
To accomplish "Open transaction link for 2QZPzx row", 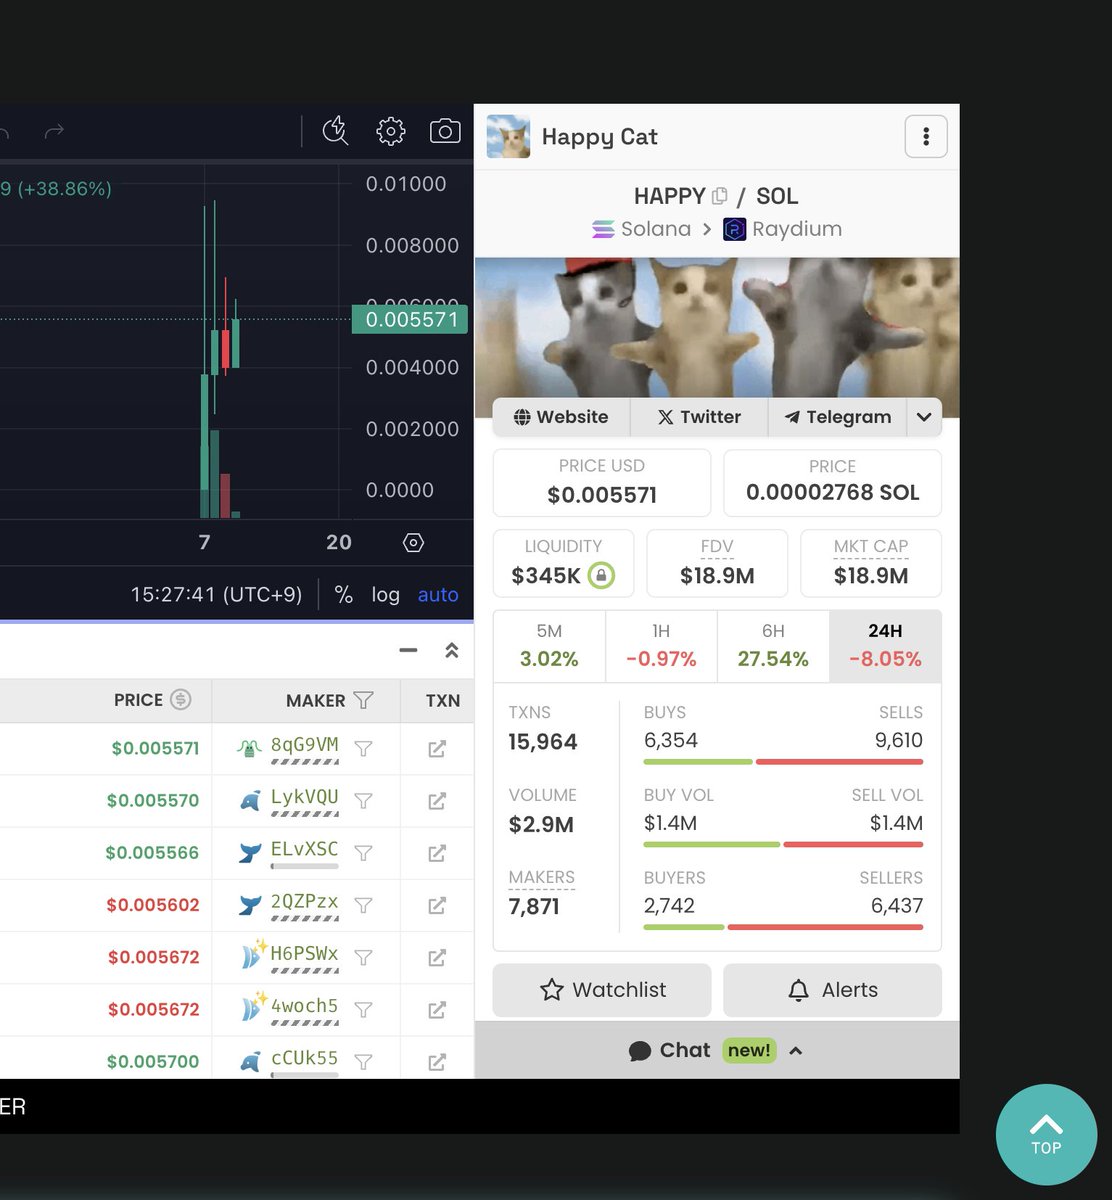I will tap(437, 905).
